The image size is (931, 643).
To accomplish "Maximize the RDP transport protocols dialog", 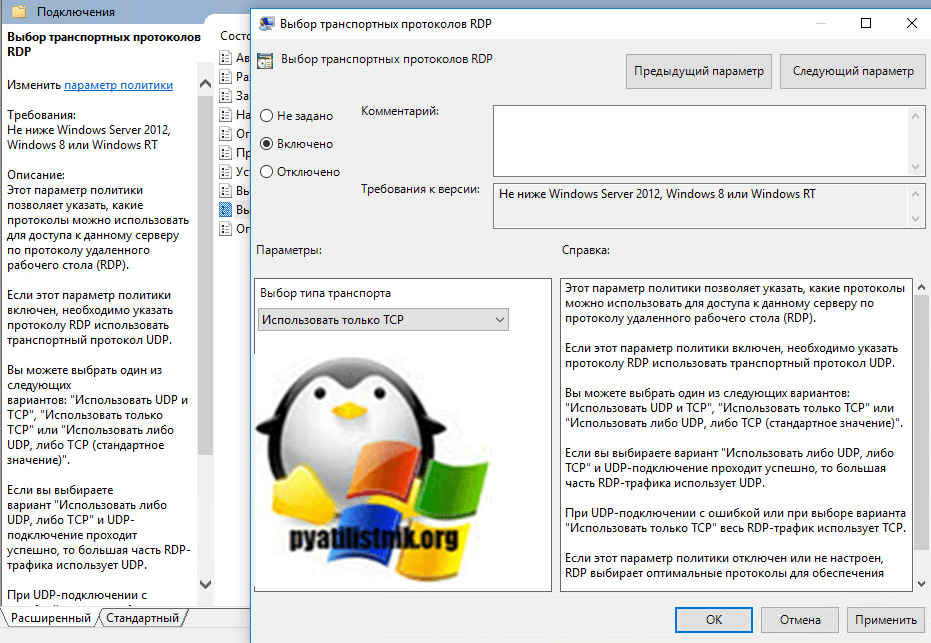I will 866,23.
